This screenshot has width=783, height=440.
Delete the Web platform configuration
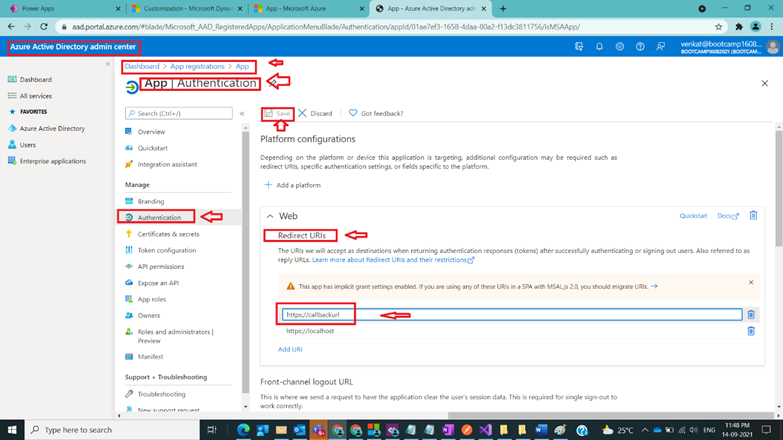tap(753, 215)
